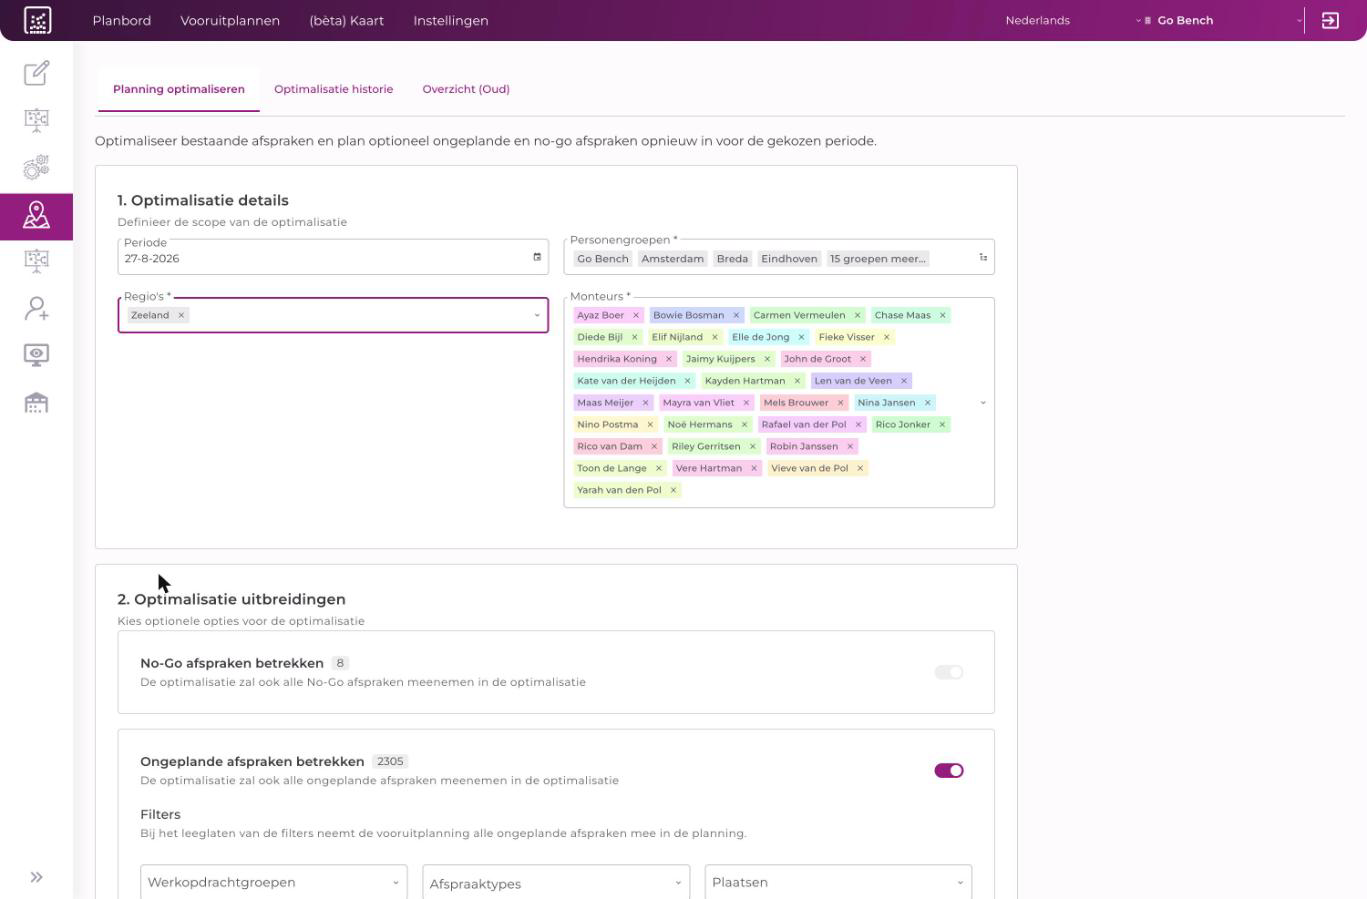Remove monteur Yarah van den Pol

click(x=673, y=490)
